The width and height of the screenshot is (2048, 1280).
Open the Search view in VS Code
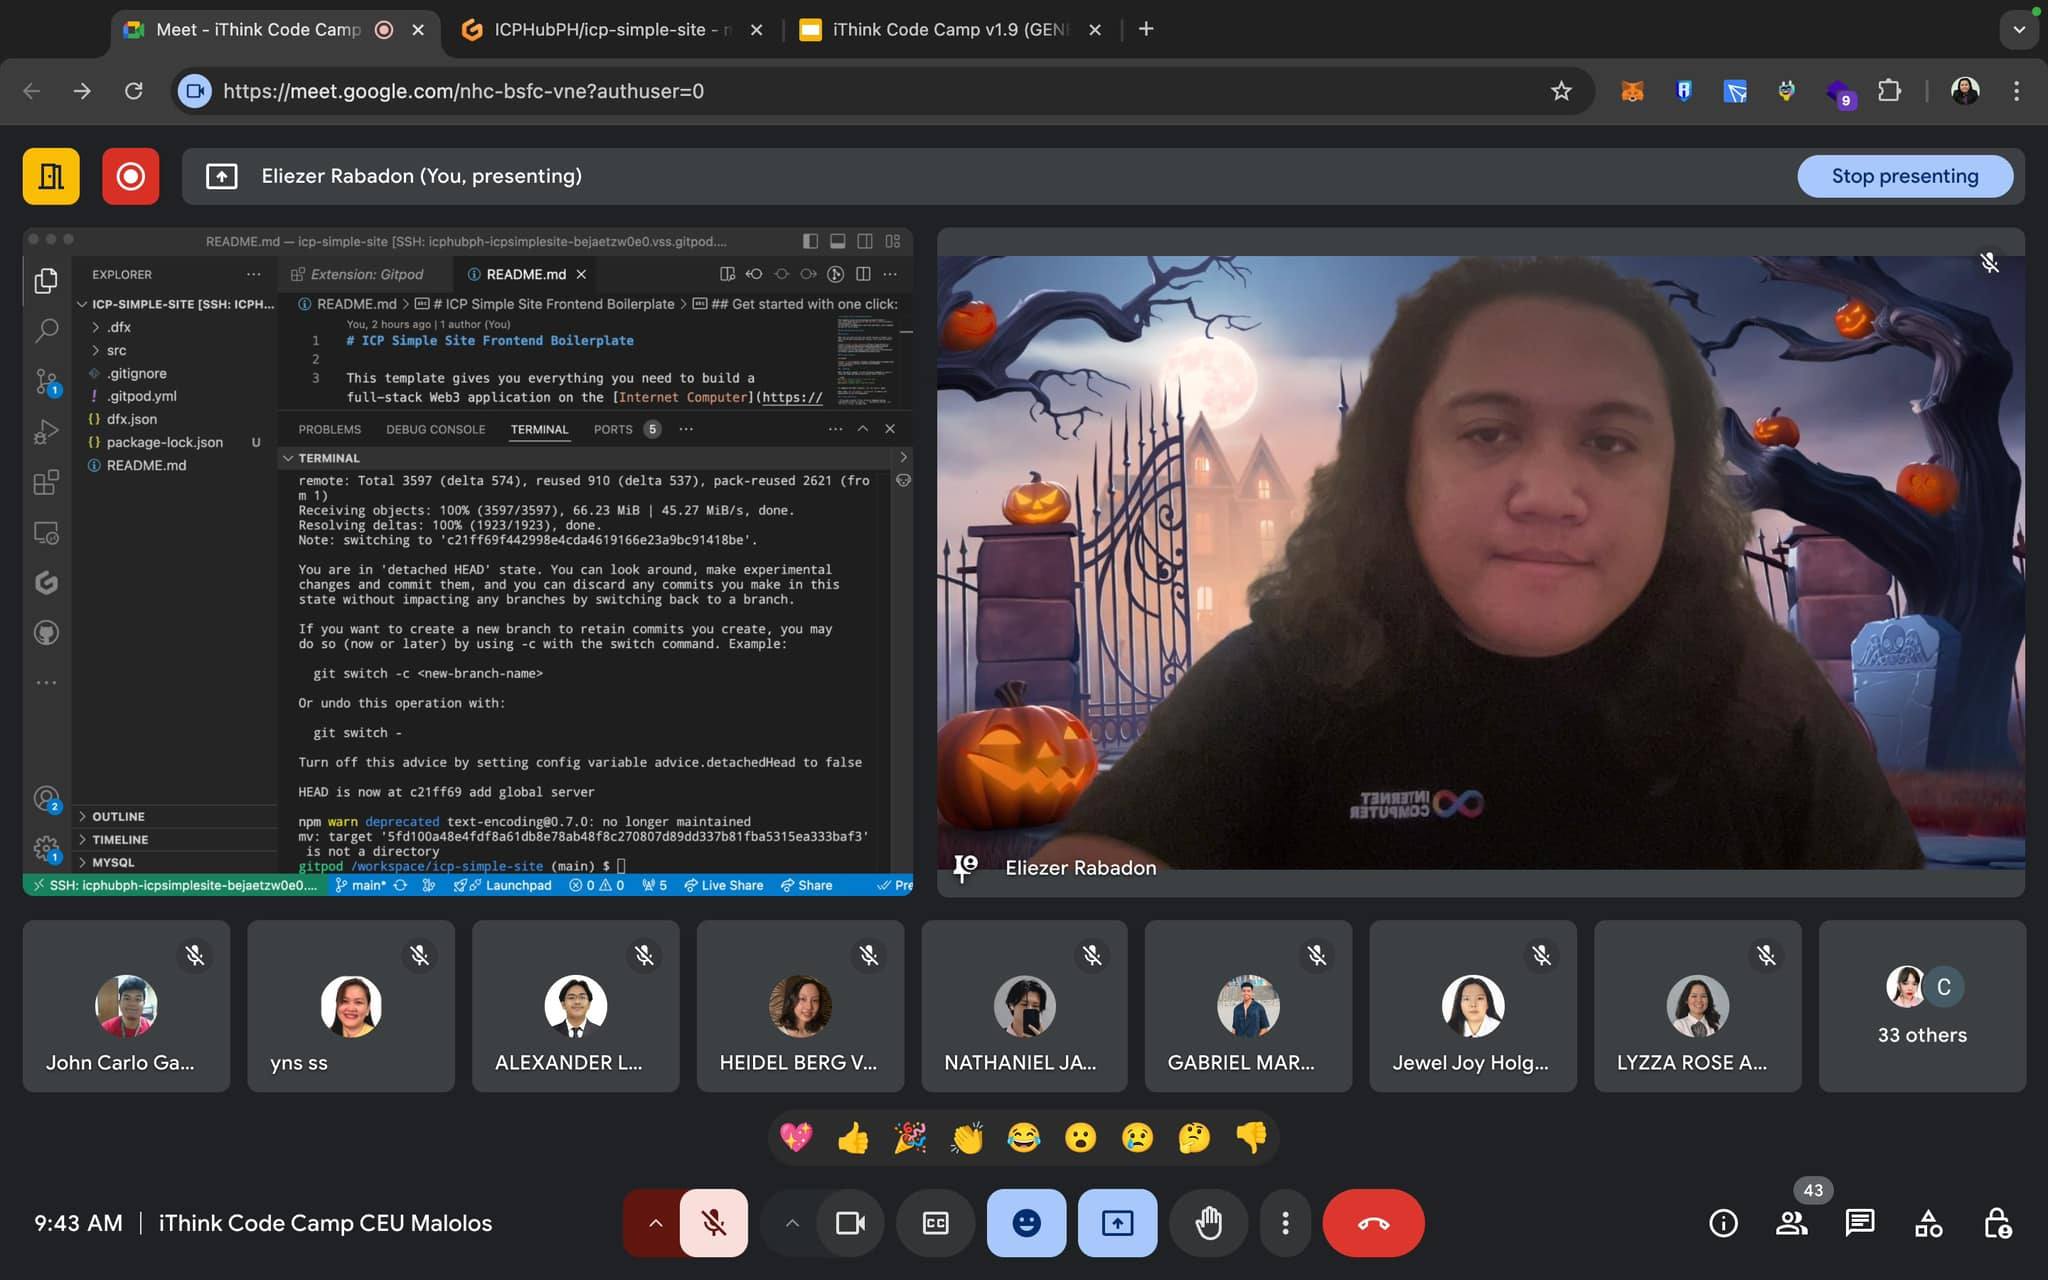tap(46, 330)
